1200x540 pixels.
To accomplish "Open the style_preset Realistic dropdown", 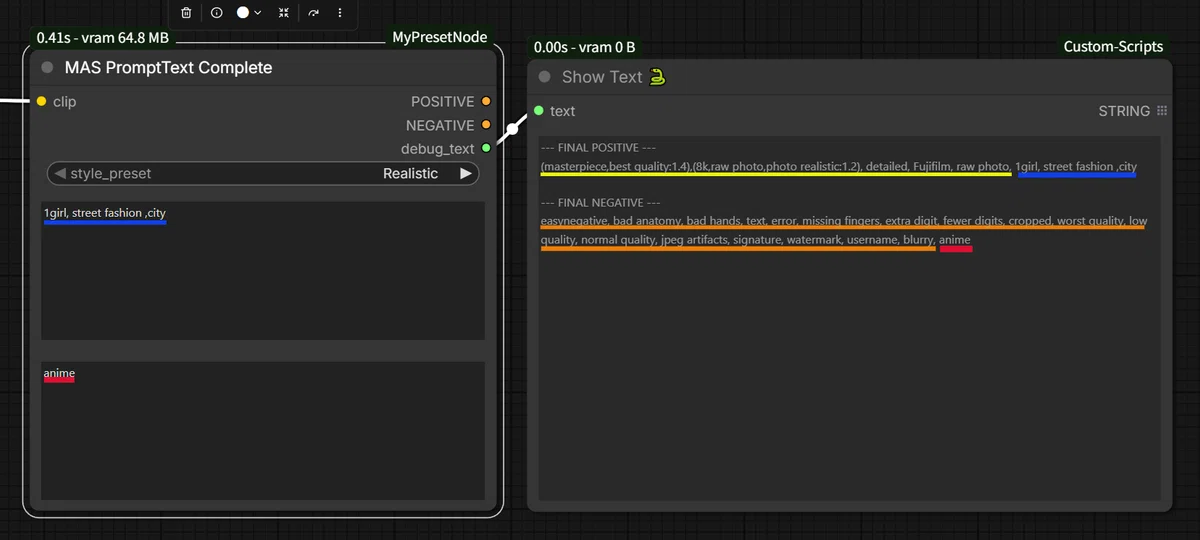I will click(263, 173).
